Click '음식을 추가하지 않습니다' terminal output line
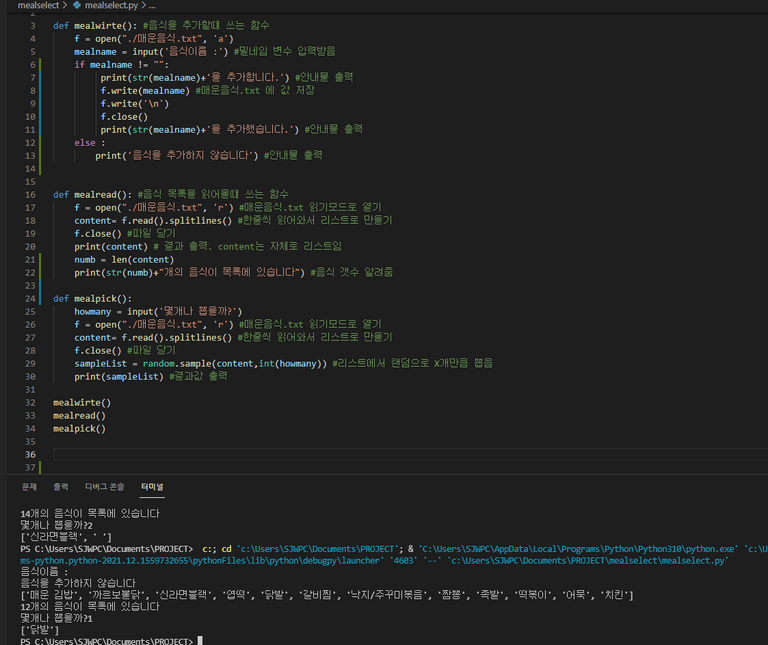The height and width of the screenshot is (645, 768). [78, 583]
